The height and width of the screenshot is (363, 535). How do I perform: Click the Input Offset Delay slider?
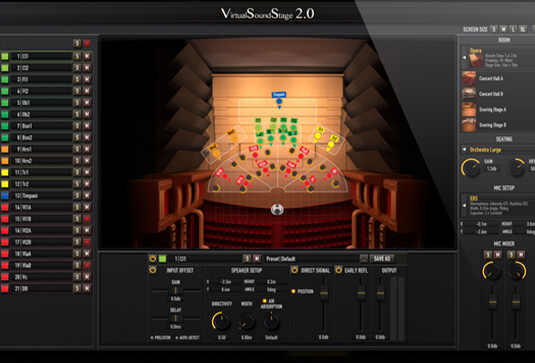(x=176, y=318)
